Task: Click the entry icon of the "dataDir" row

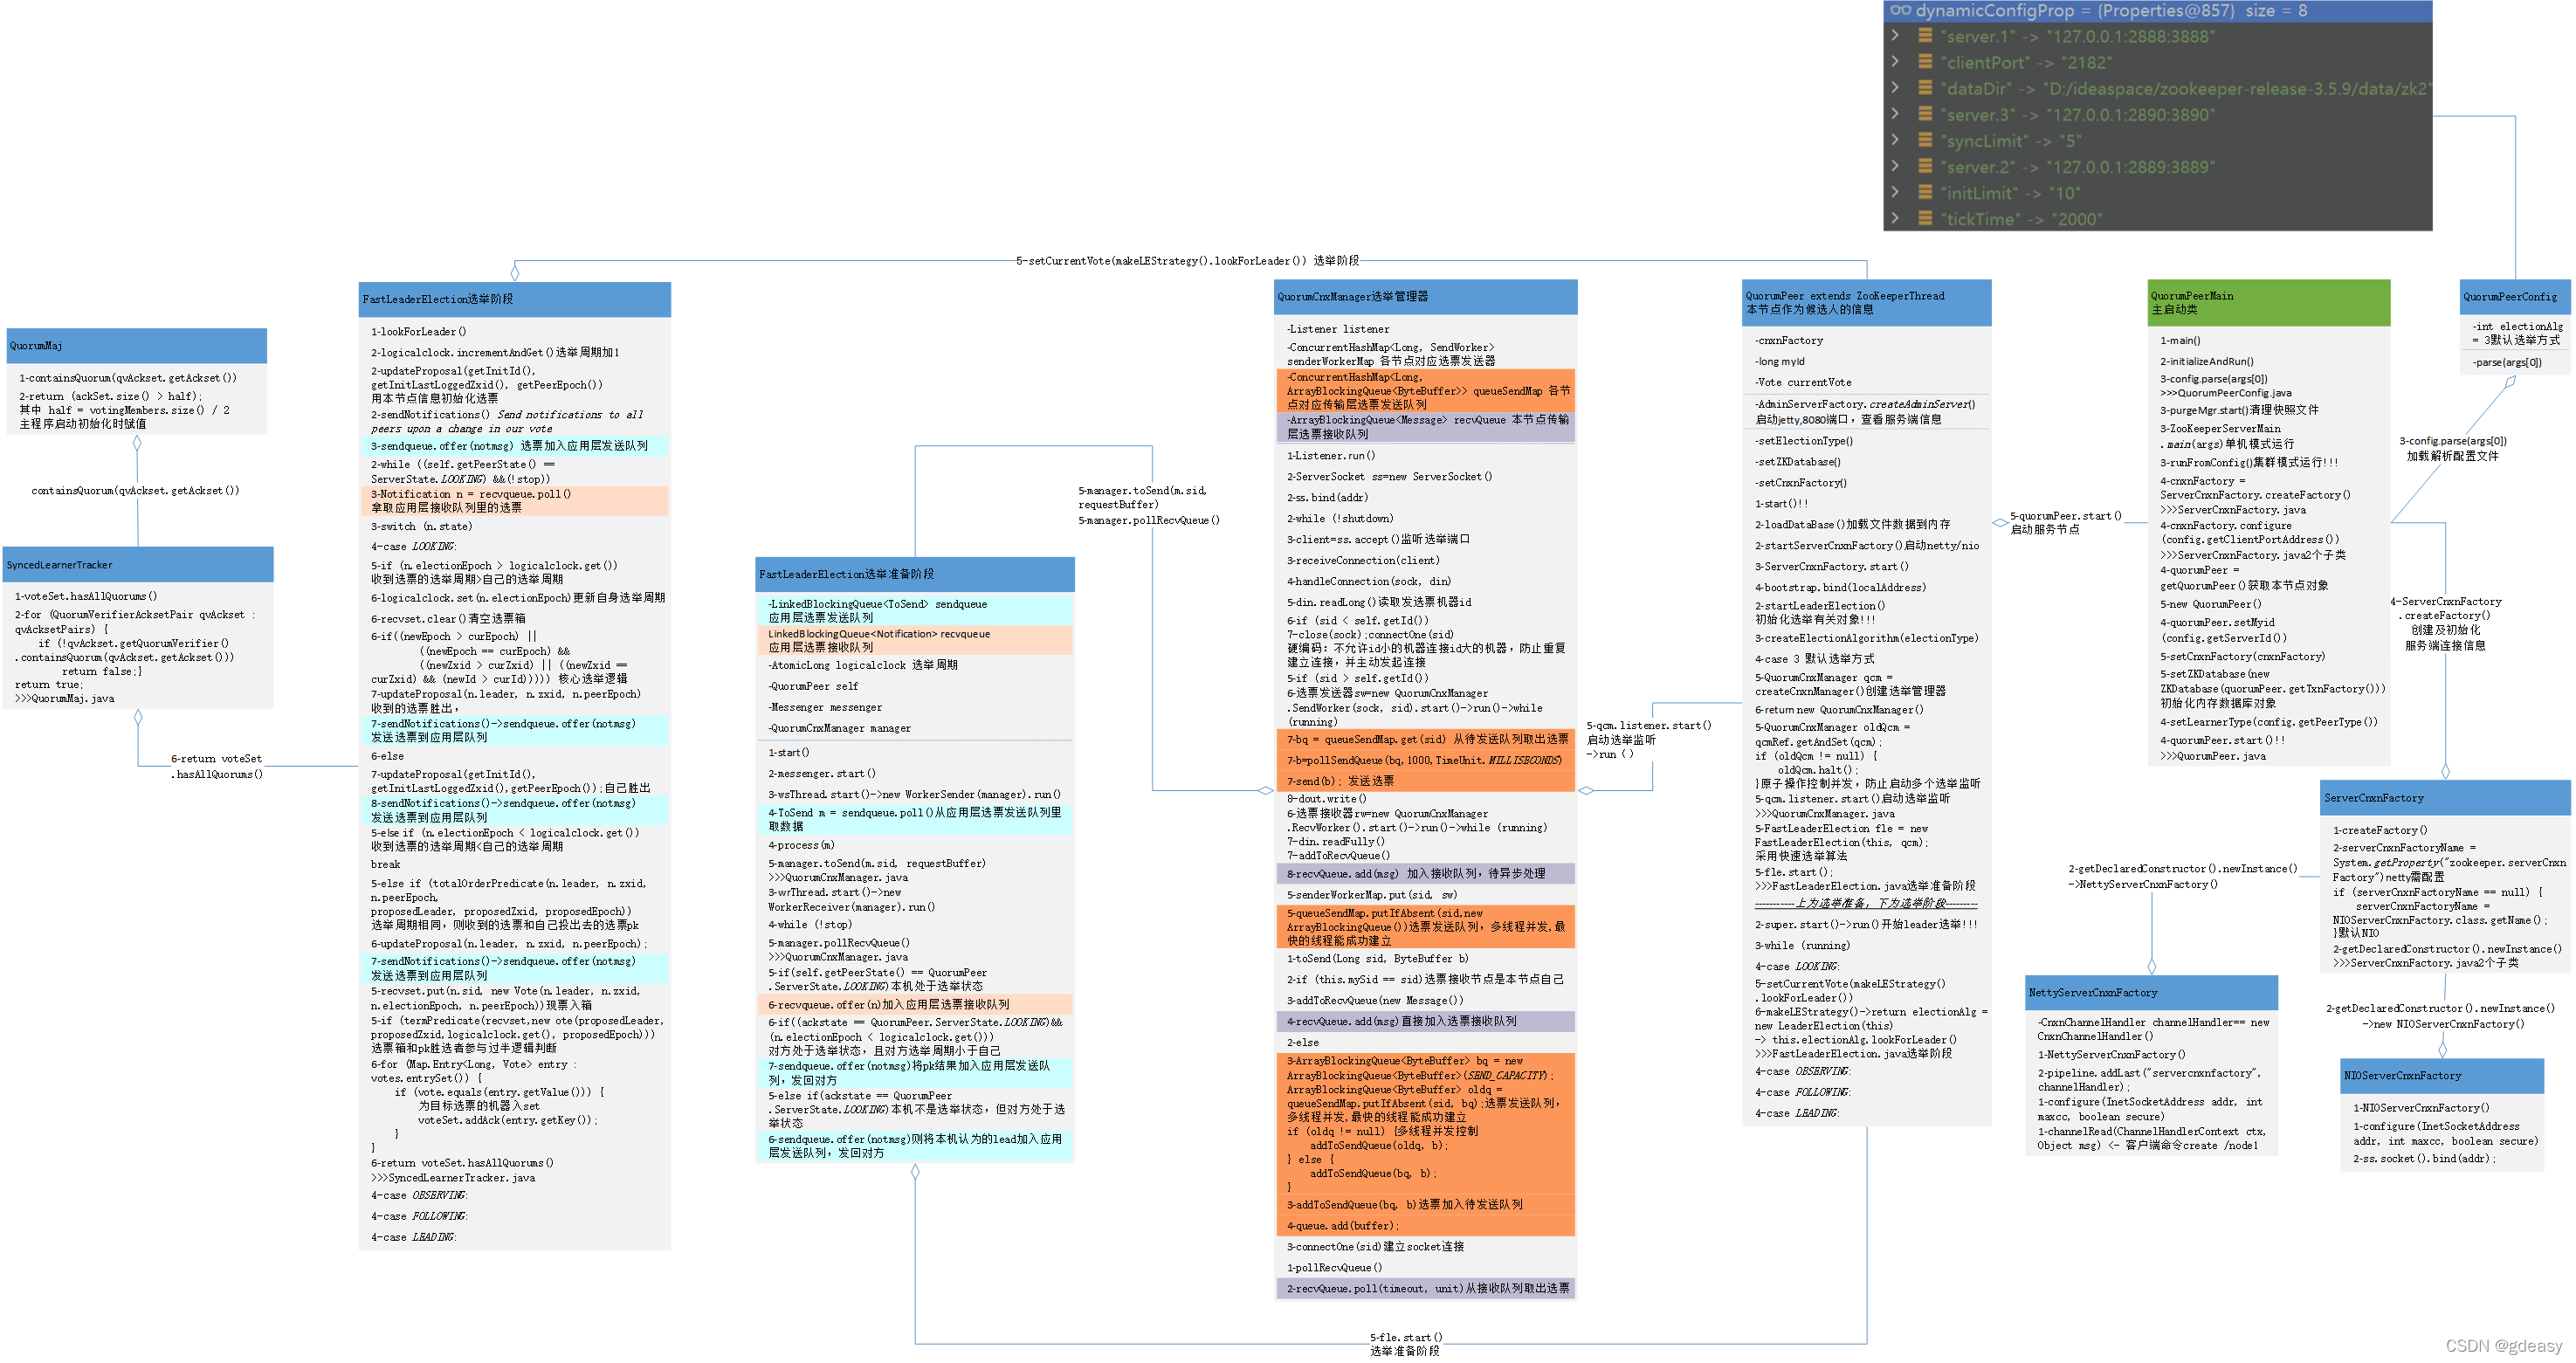Action: [x=1925, y=88]
